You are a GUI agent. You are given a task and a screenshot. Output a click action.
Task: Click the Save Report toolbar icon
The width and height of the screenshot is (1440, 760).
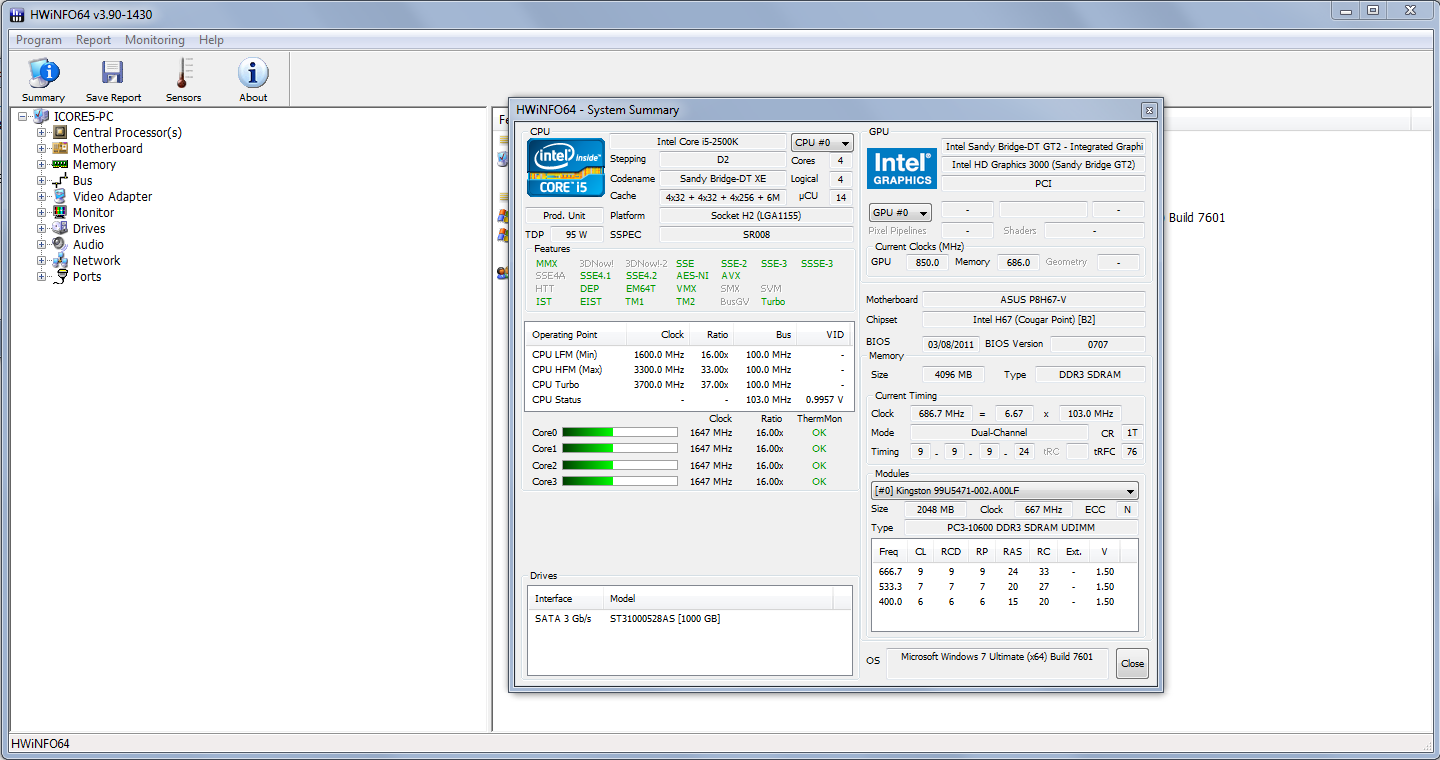[x=113, y=78]
